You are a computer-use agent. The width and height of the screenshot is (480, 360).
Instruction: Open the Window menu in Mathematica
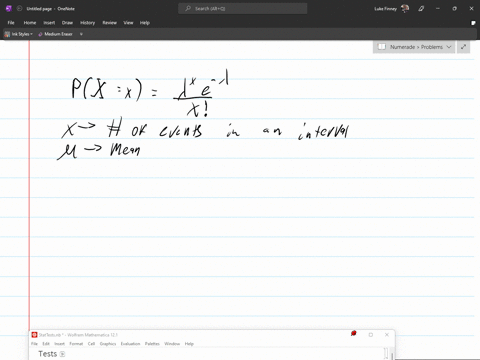172,344
